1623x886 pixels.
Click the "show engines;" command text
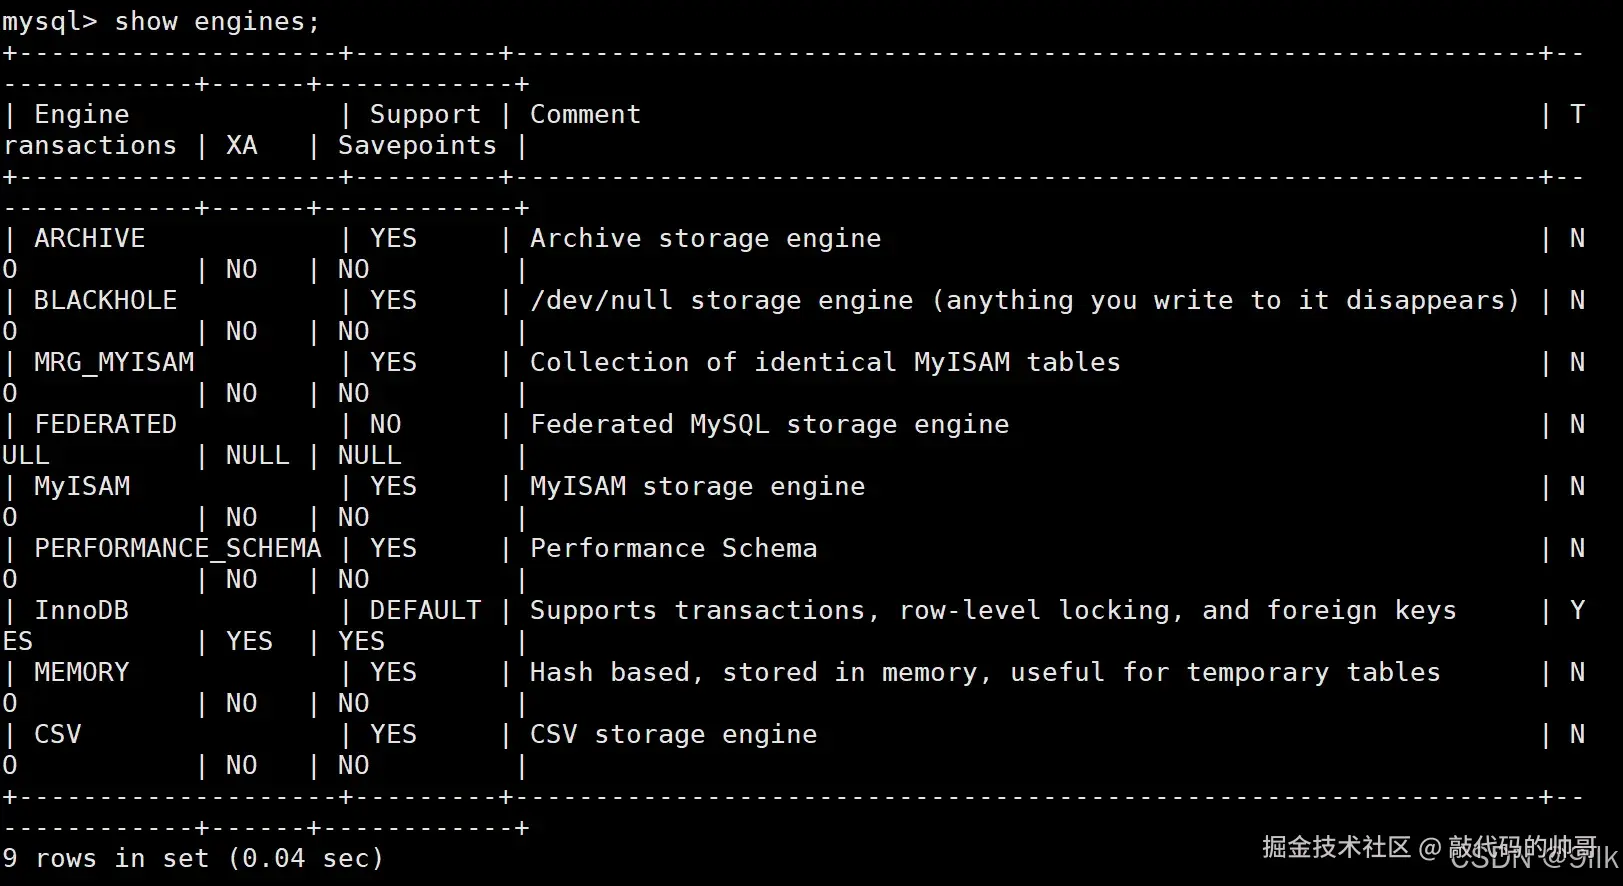[x=217, y=22]
